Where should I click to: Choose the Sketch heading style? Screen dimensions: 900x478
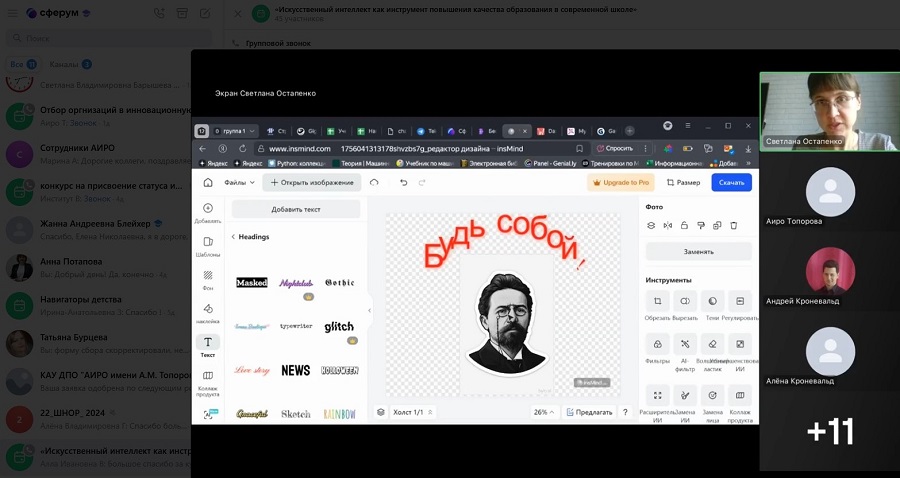point(296,414)
